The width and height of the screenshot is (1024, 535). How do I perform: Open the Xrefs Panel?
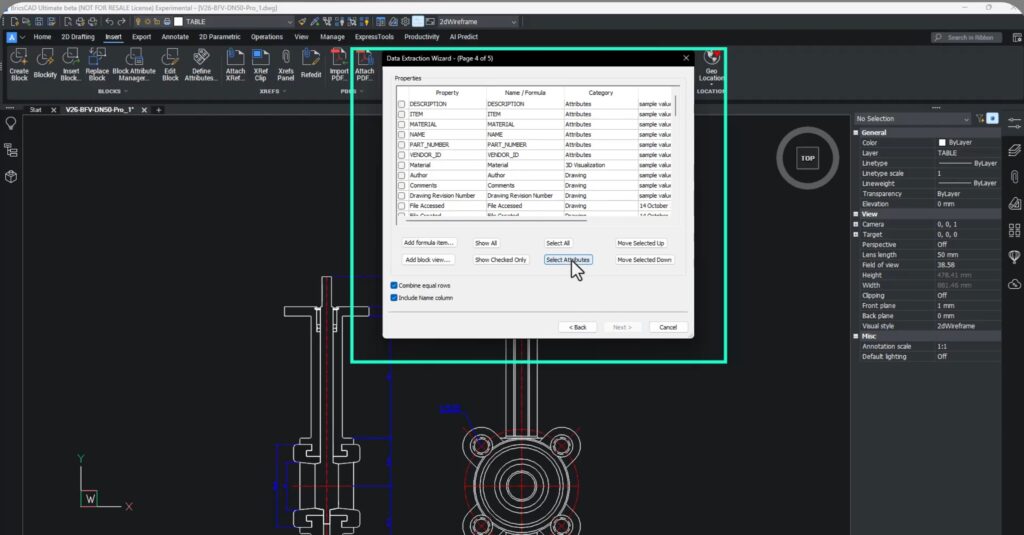pyautogui.click(x=285, y=64)
